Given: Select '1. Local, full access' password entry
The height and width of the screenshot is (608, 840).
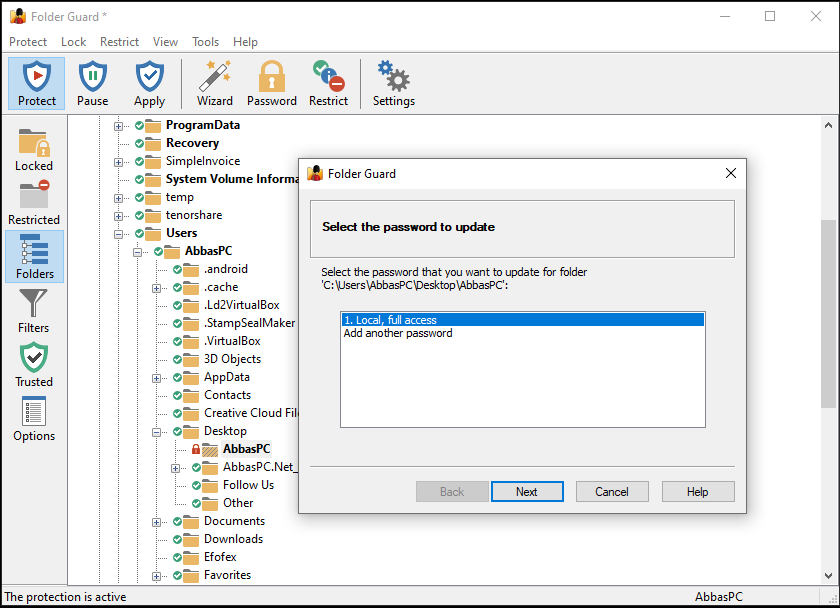Looking at the screenshot, I should (523, 320).
